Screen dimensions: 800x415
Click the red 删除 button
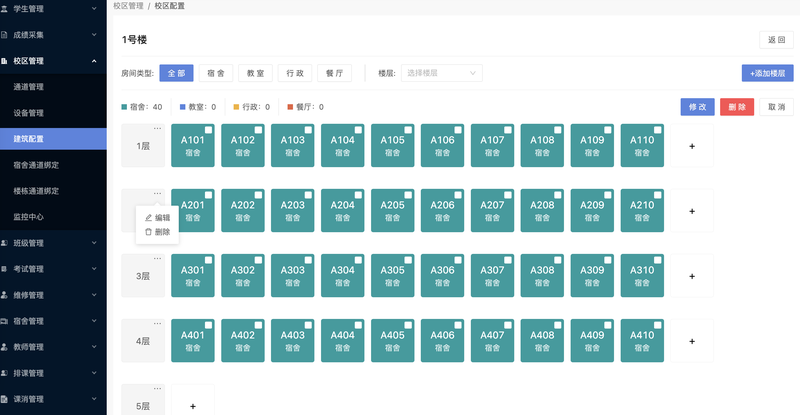coord(737,107)
